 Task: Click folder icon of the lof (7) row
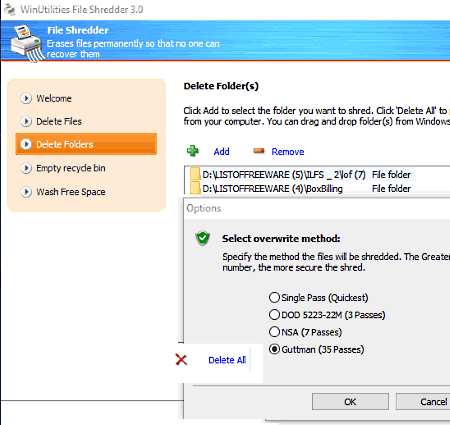[195, 174]
